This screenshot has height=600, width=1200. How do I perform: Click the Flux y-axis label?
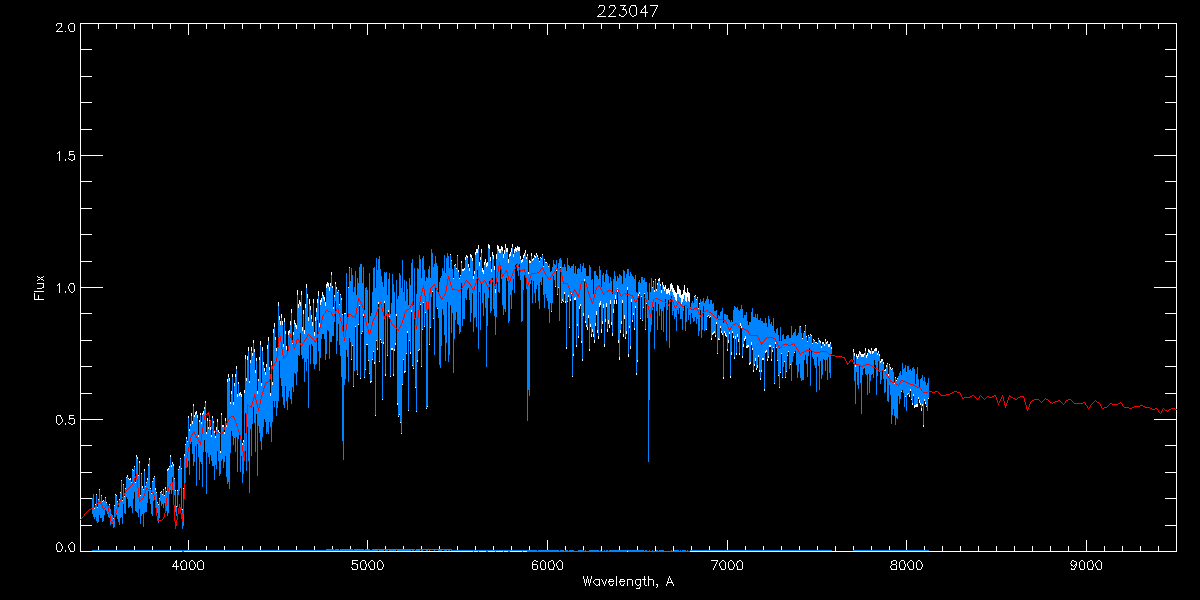point(40,288)
